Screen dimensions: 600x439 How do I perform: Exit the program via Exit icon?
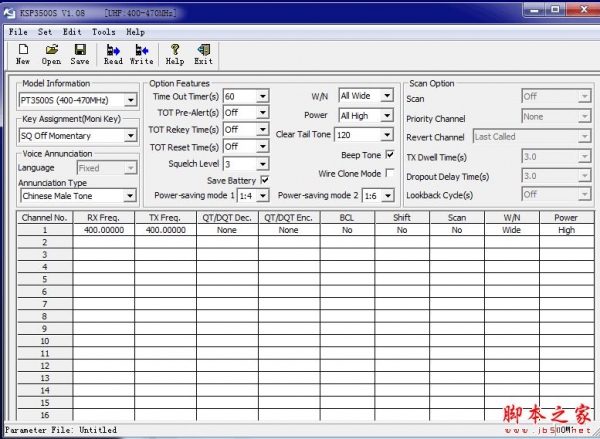pyautogui.click(x=203, y=54)
